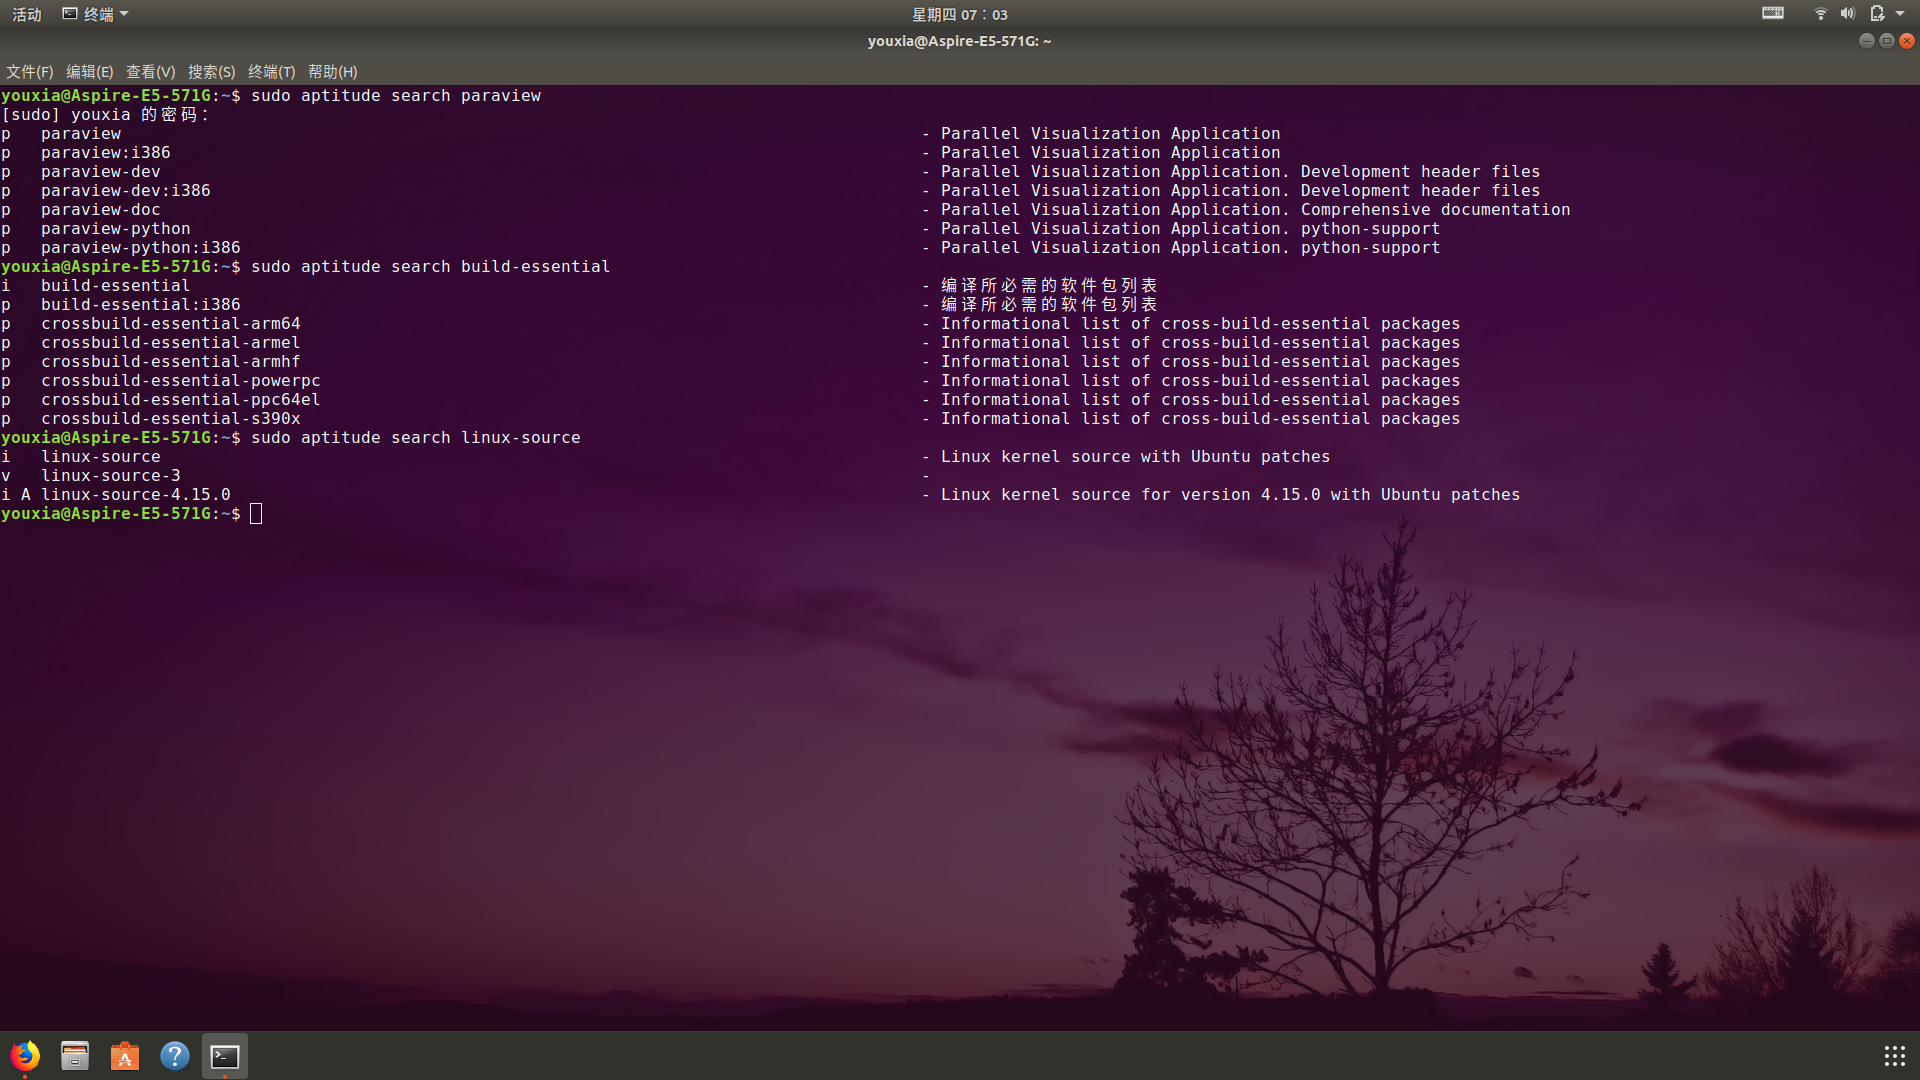This screenshot has width=1920, height=1080.
Task: Expand the 终端 app menu dropdown
Action: (97, 14)
